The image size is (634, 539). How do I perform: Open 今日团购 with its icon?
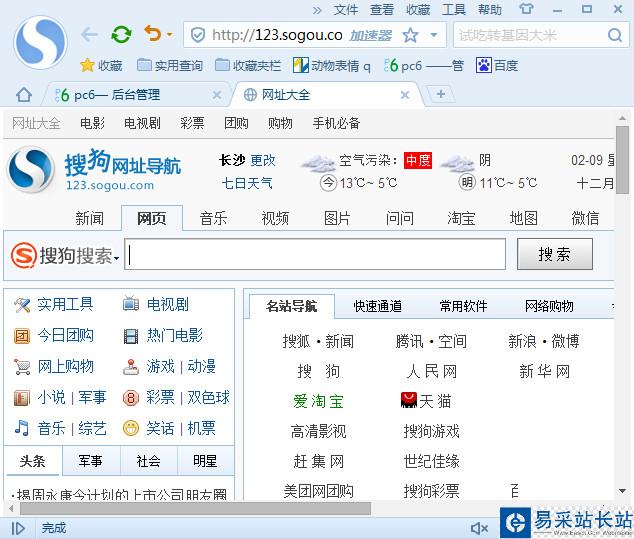point(53,336)
